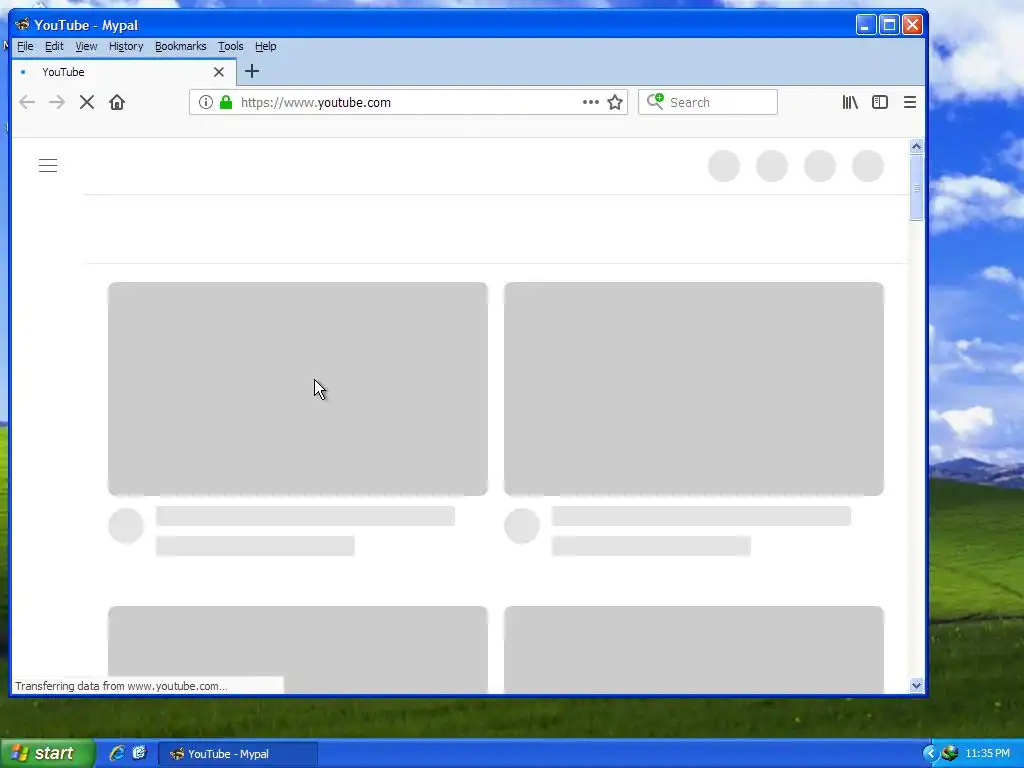1024x768 pixels.
Task: Click the page scrollbar up arrow
Action: [916, 146]
